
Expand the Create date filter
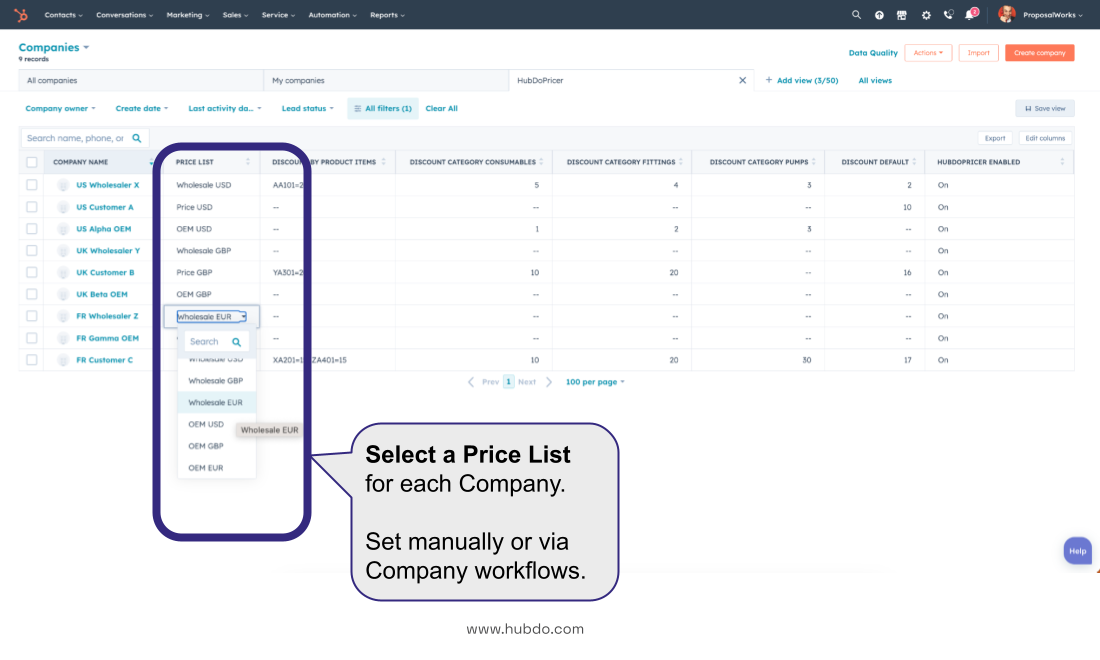[x=142, y=109]
